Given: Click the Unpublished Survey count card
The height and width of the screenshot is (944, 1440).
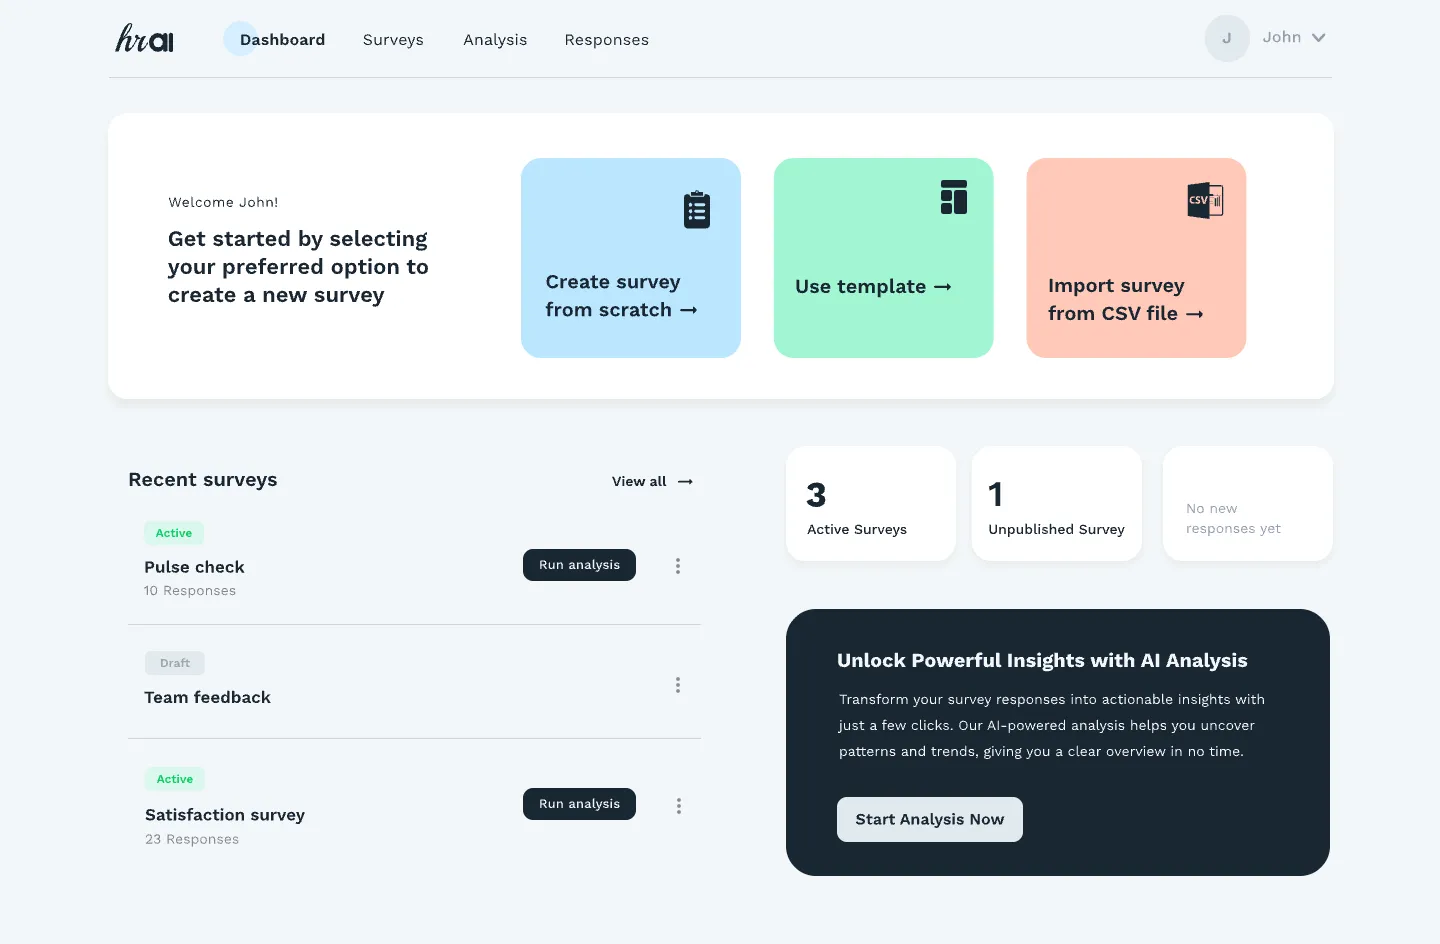Looking at the screenshot, I should [x=1056, y=504].
